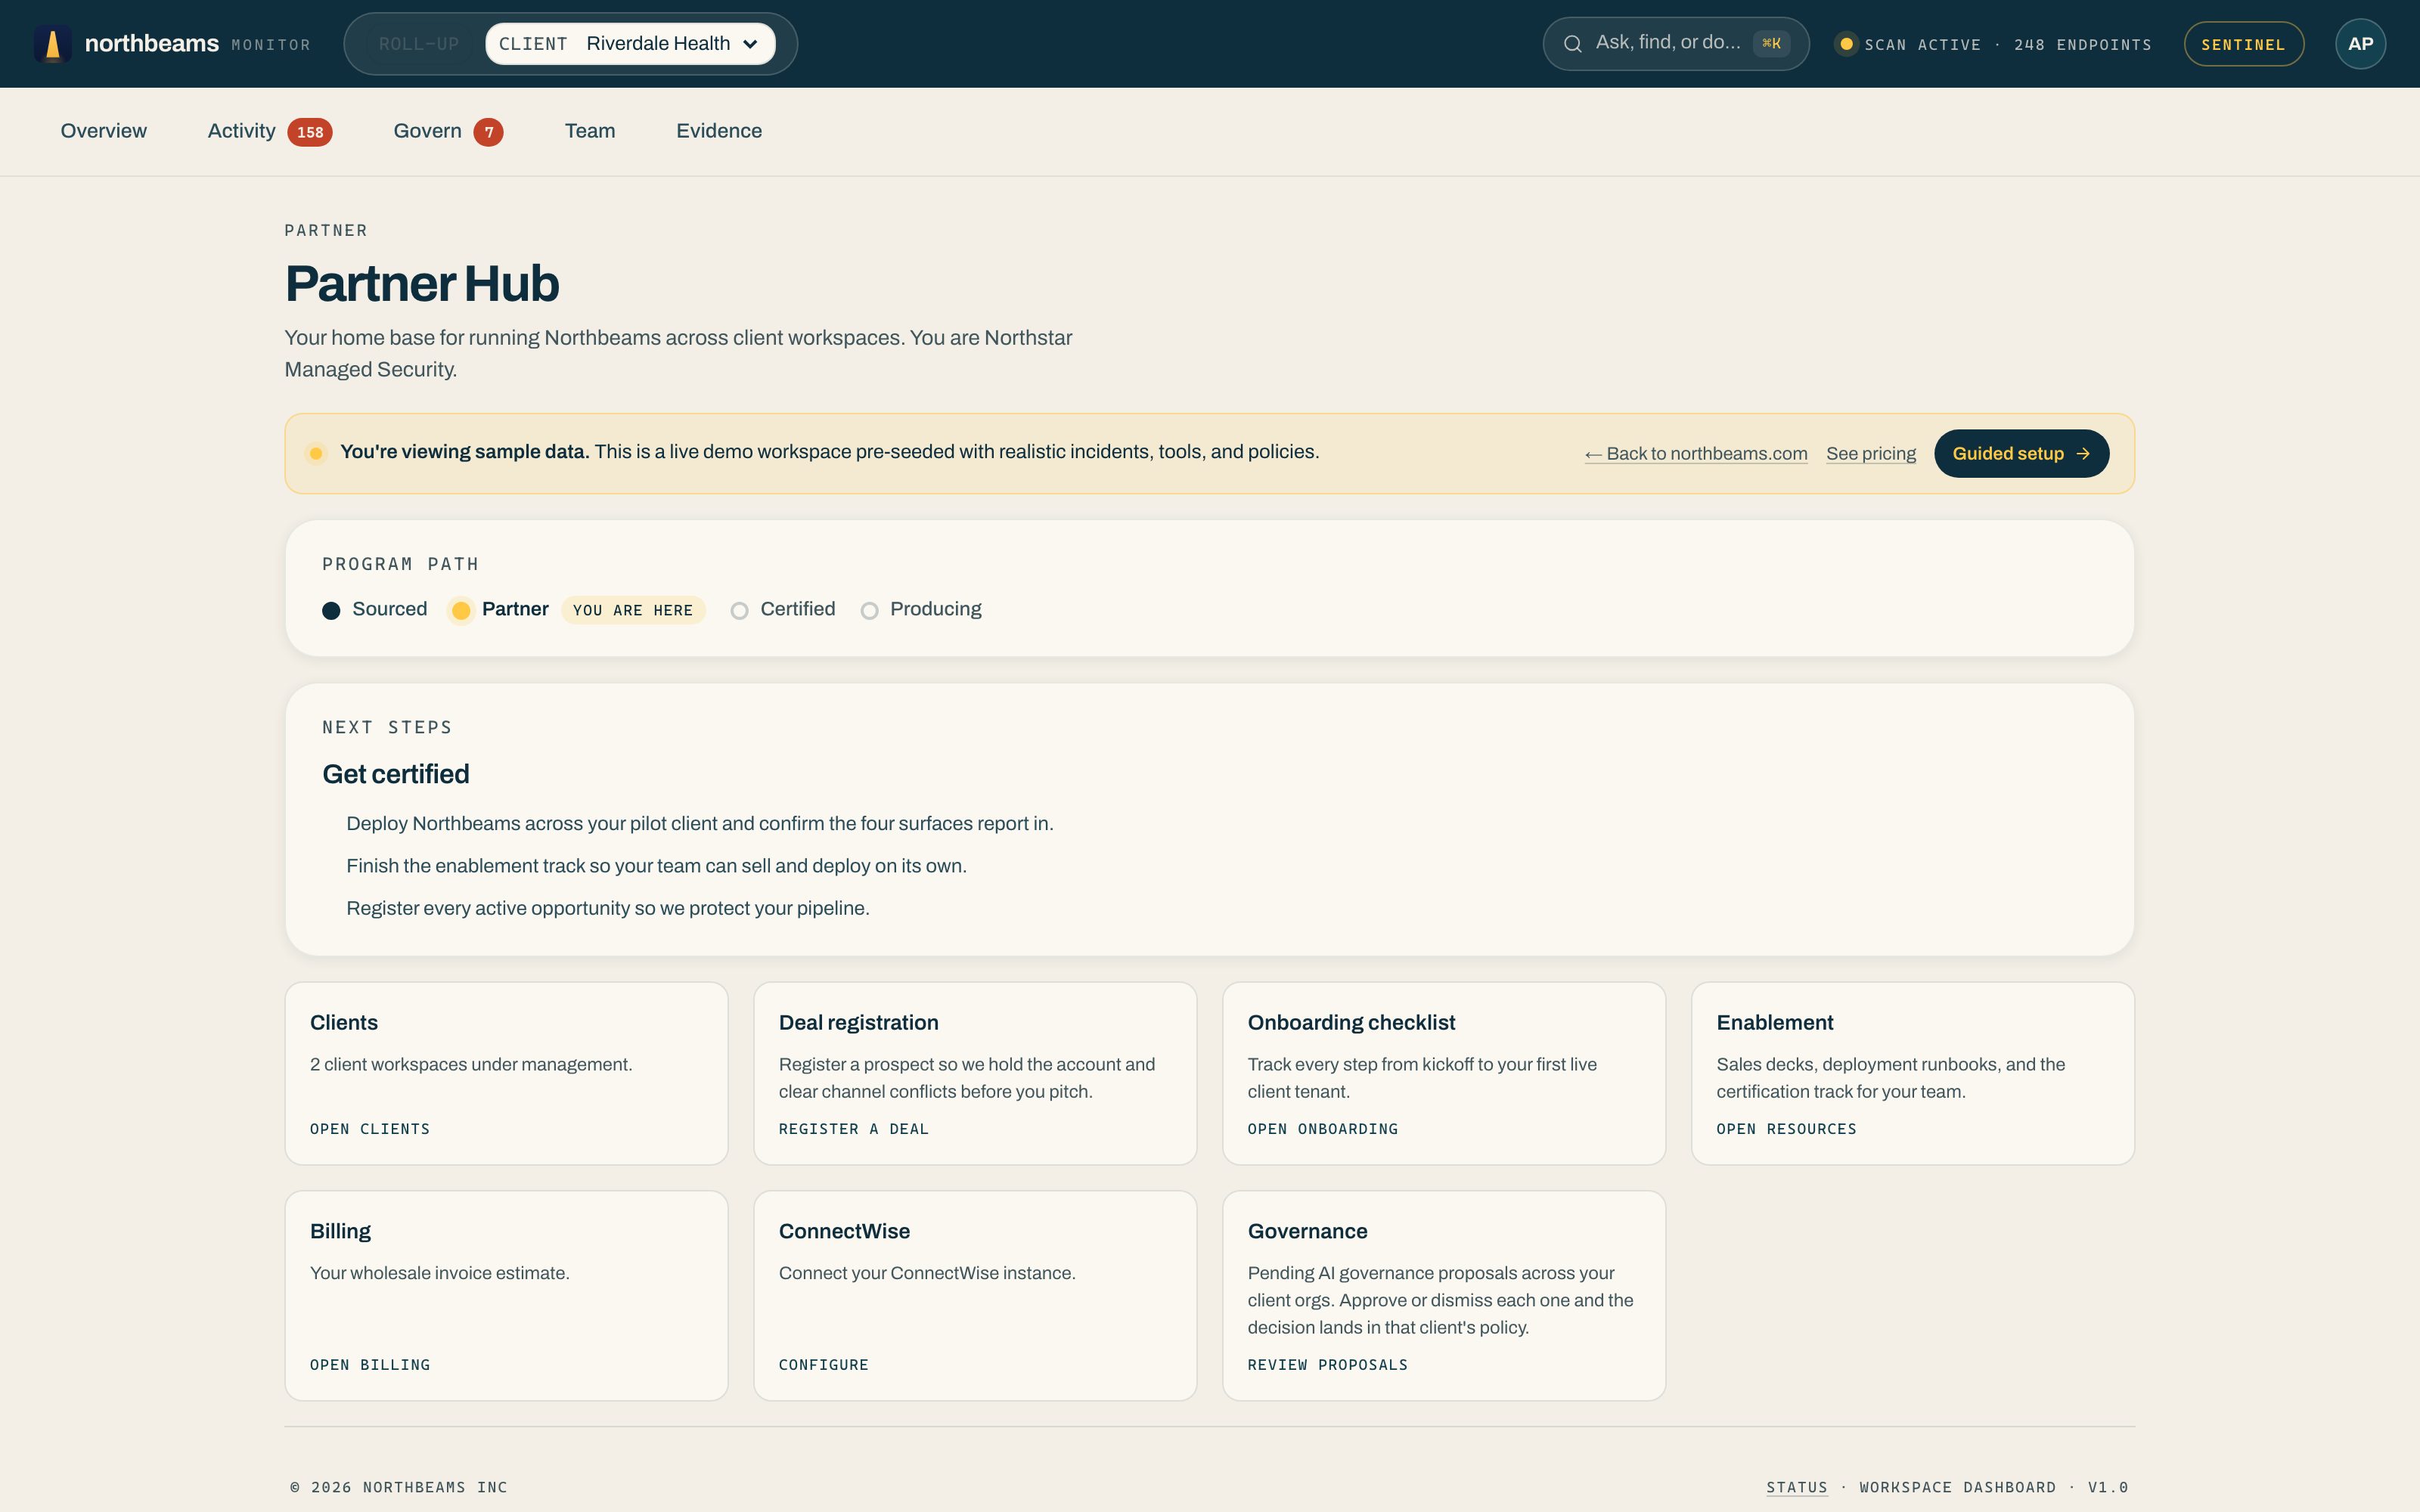2420x1512 pixels.
Task: Click the SENTINEL plan button
Action: point(2244,44)
